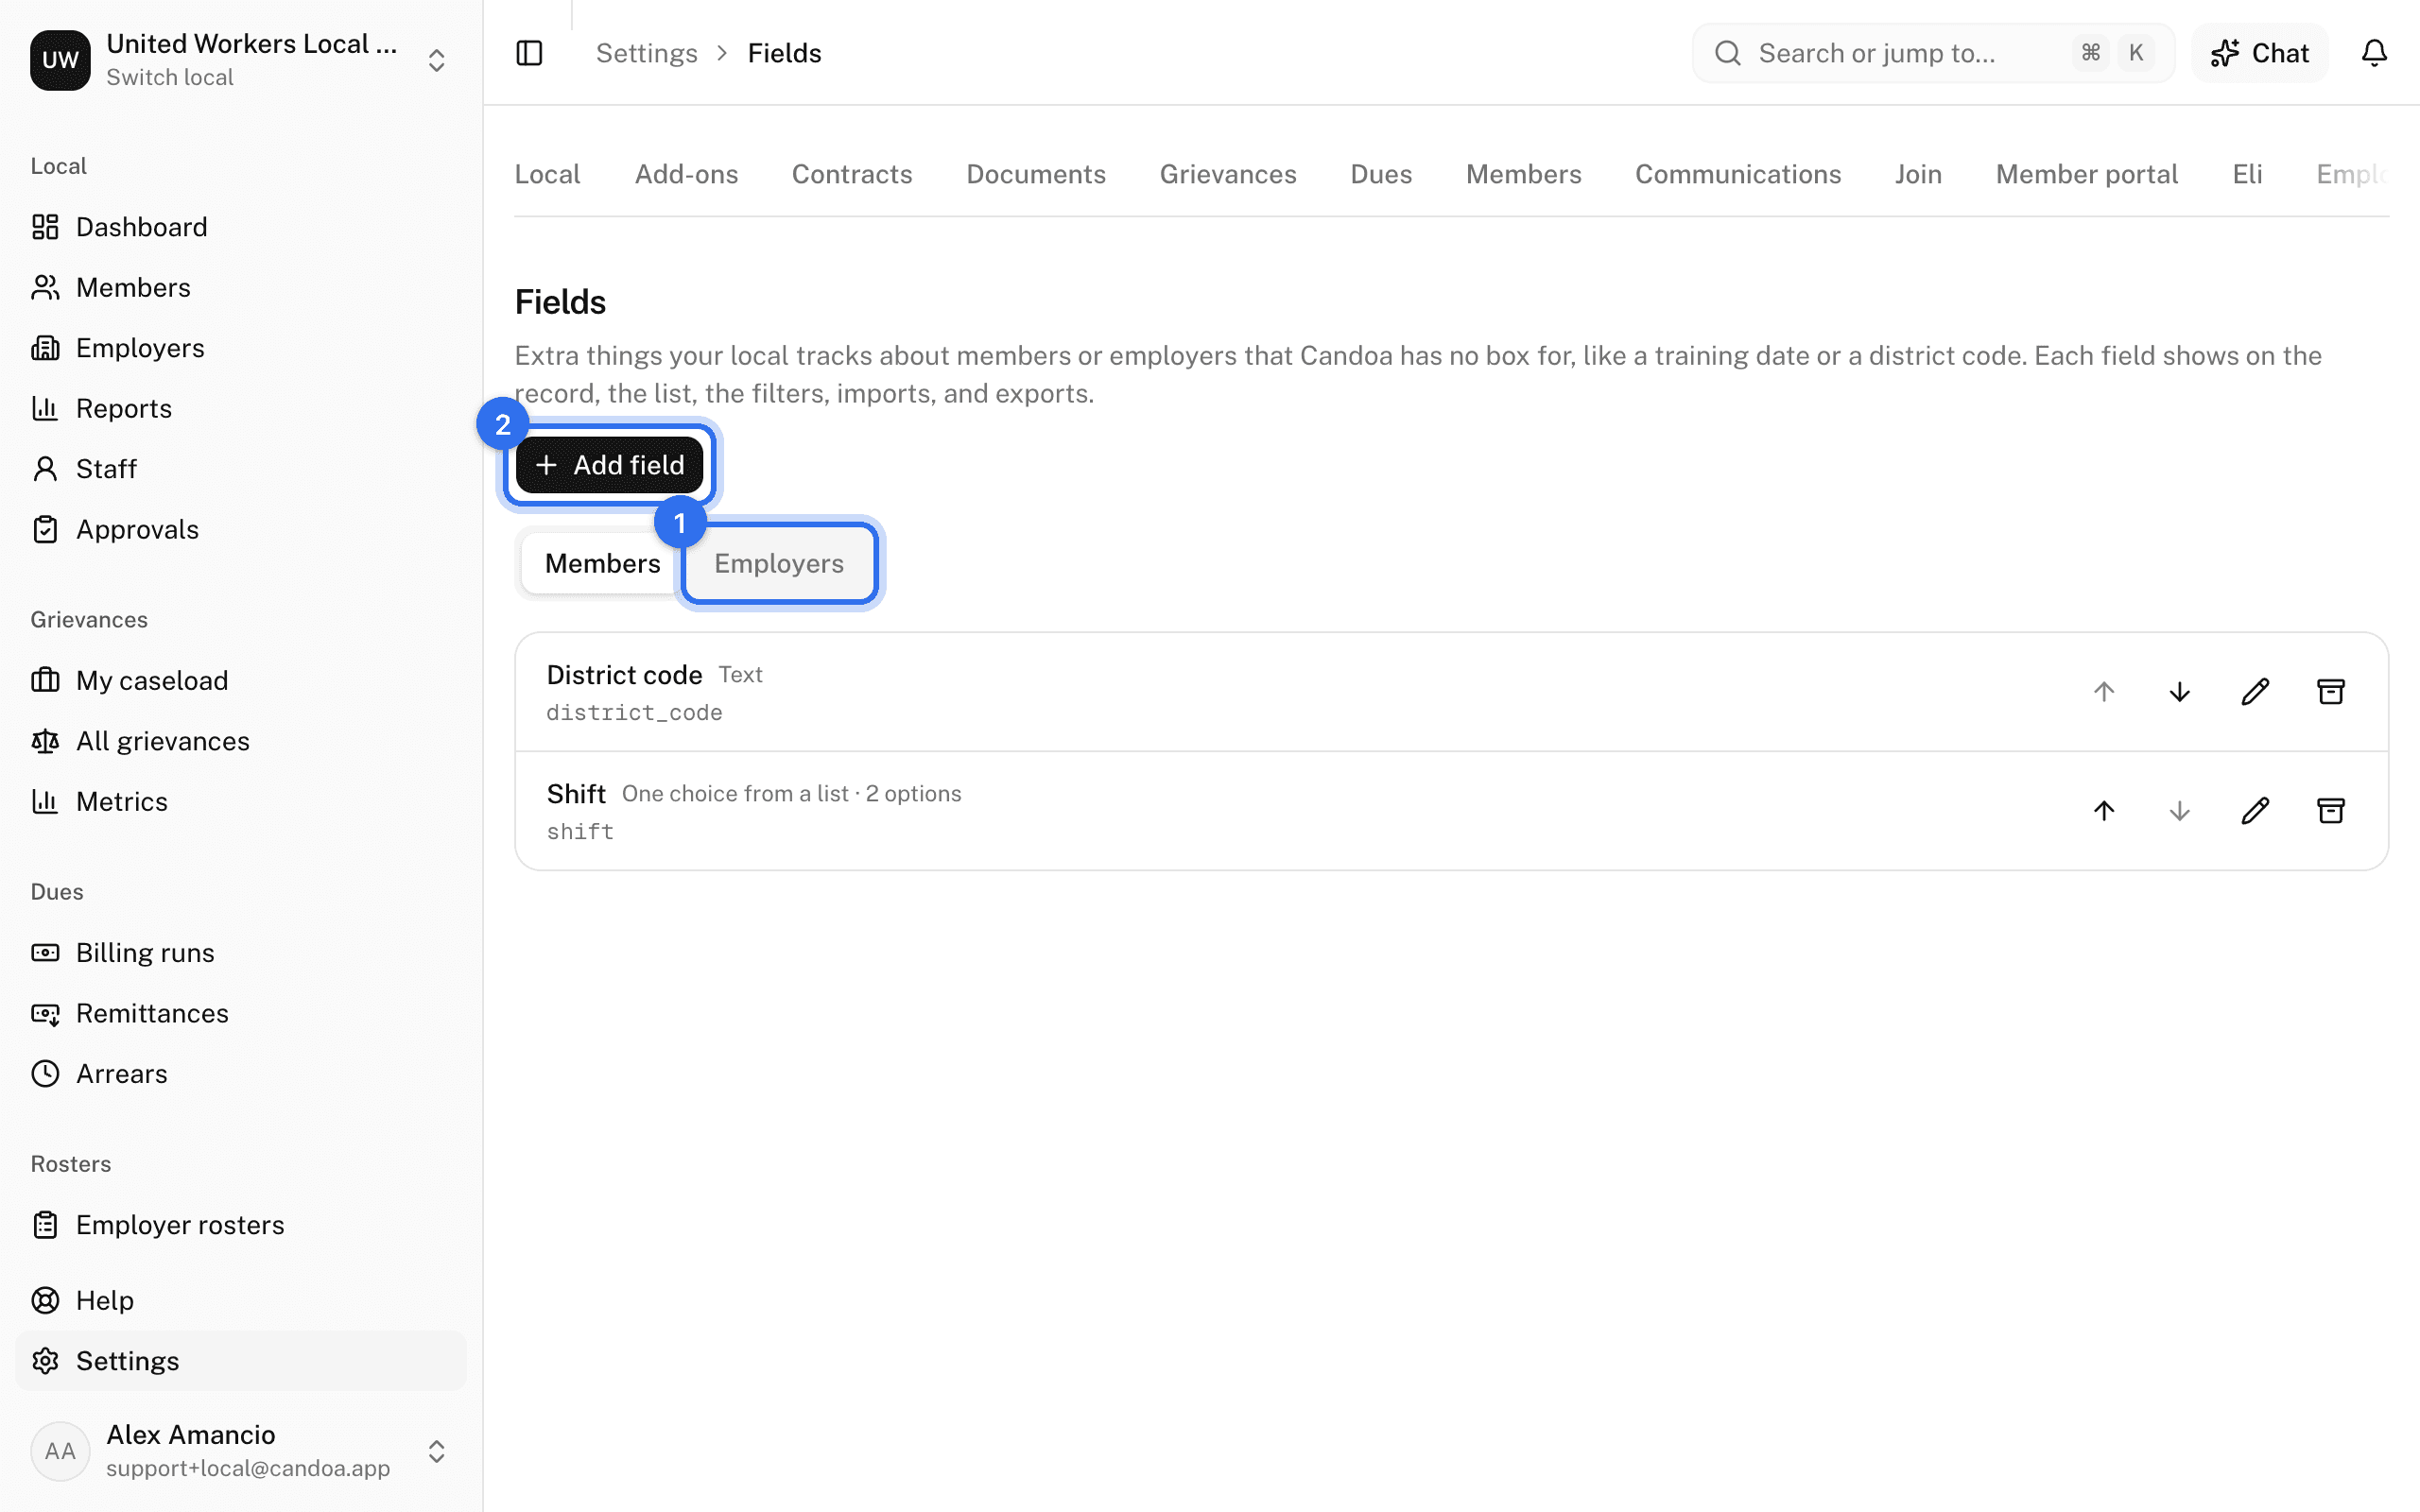Move Shift field down
Screen dimensions: 2420x1512
pos(2179,811)
